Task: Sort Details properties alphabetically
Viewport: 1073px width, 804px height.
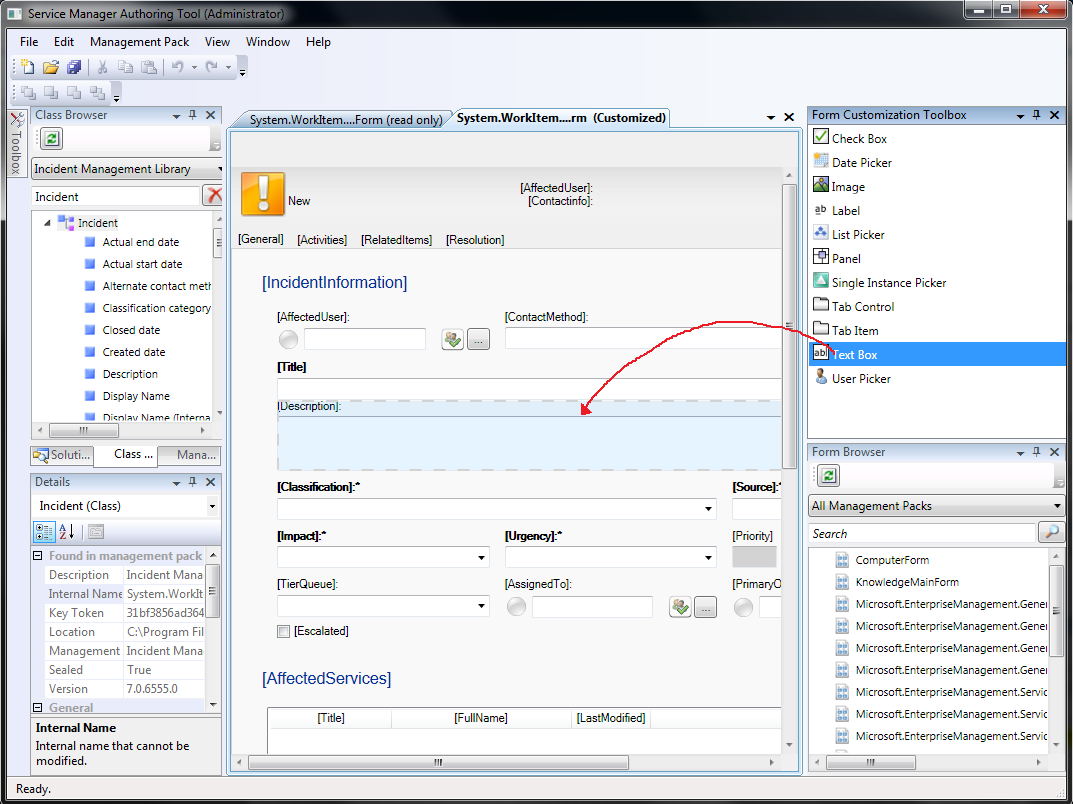Action: tap(66, 532)
